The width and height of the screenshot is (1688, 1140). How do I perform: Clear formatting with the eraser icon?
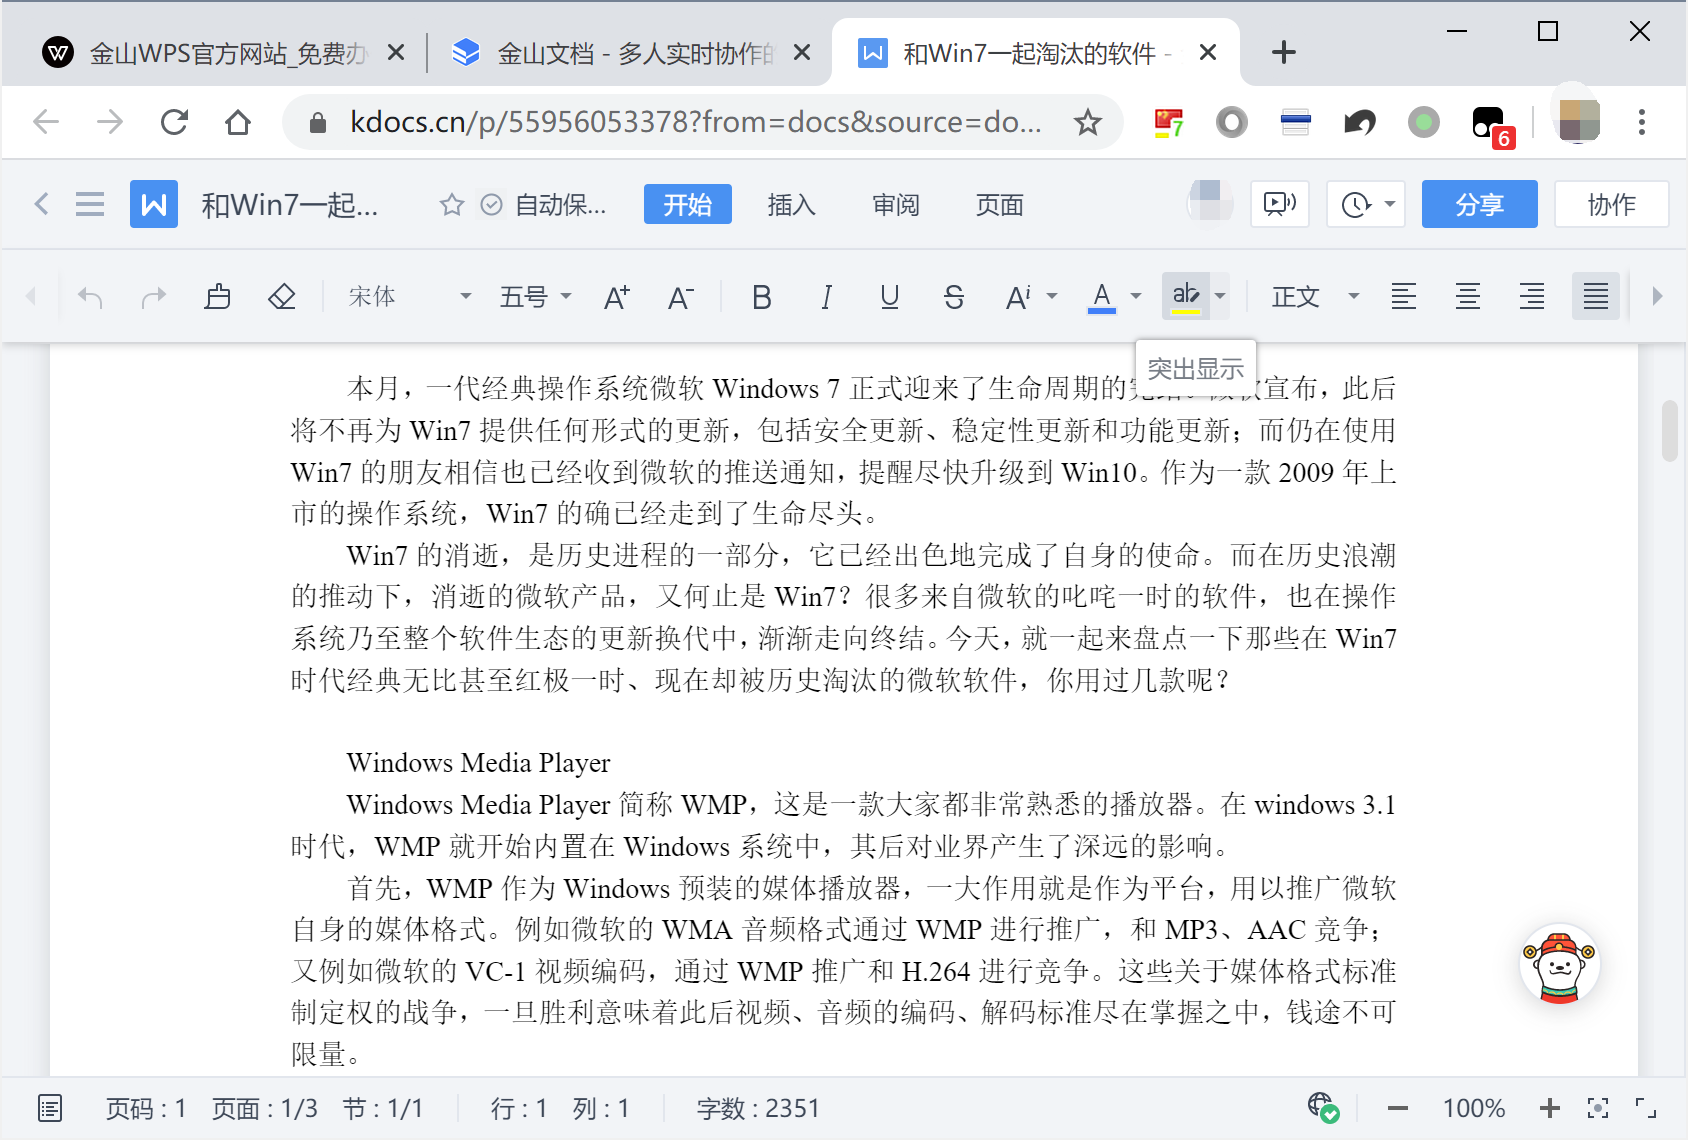282,297
